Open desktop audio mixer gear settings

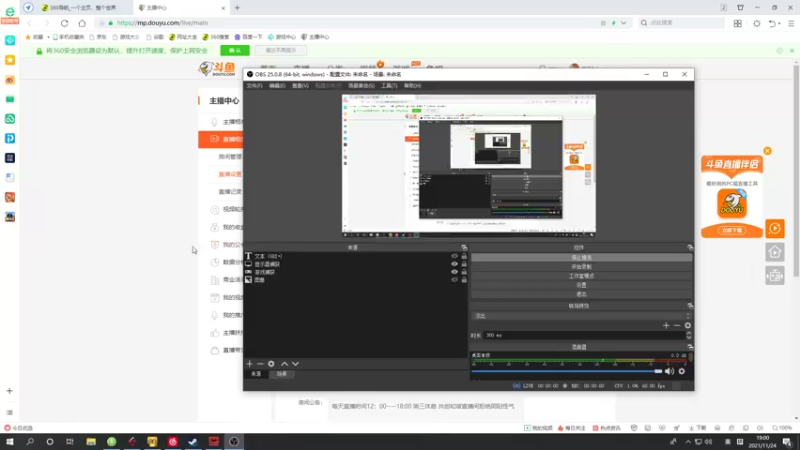pyautogui.click(x=682, y=371)
